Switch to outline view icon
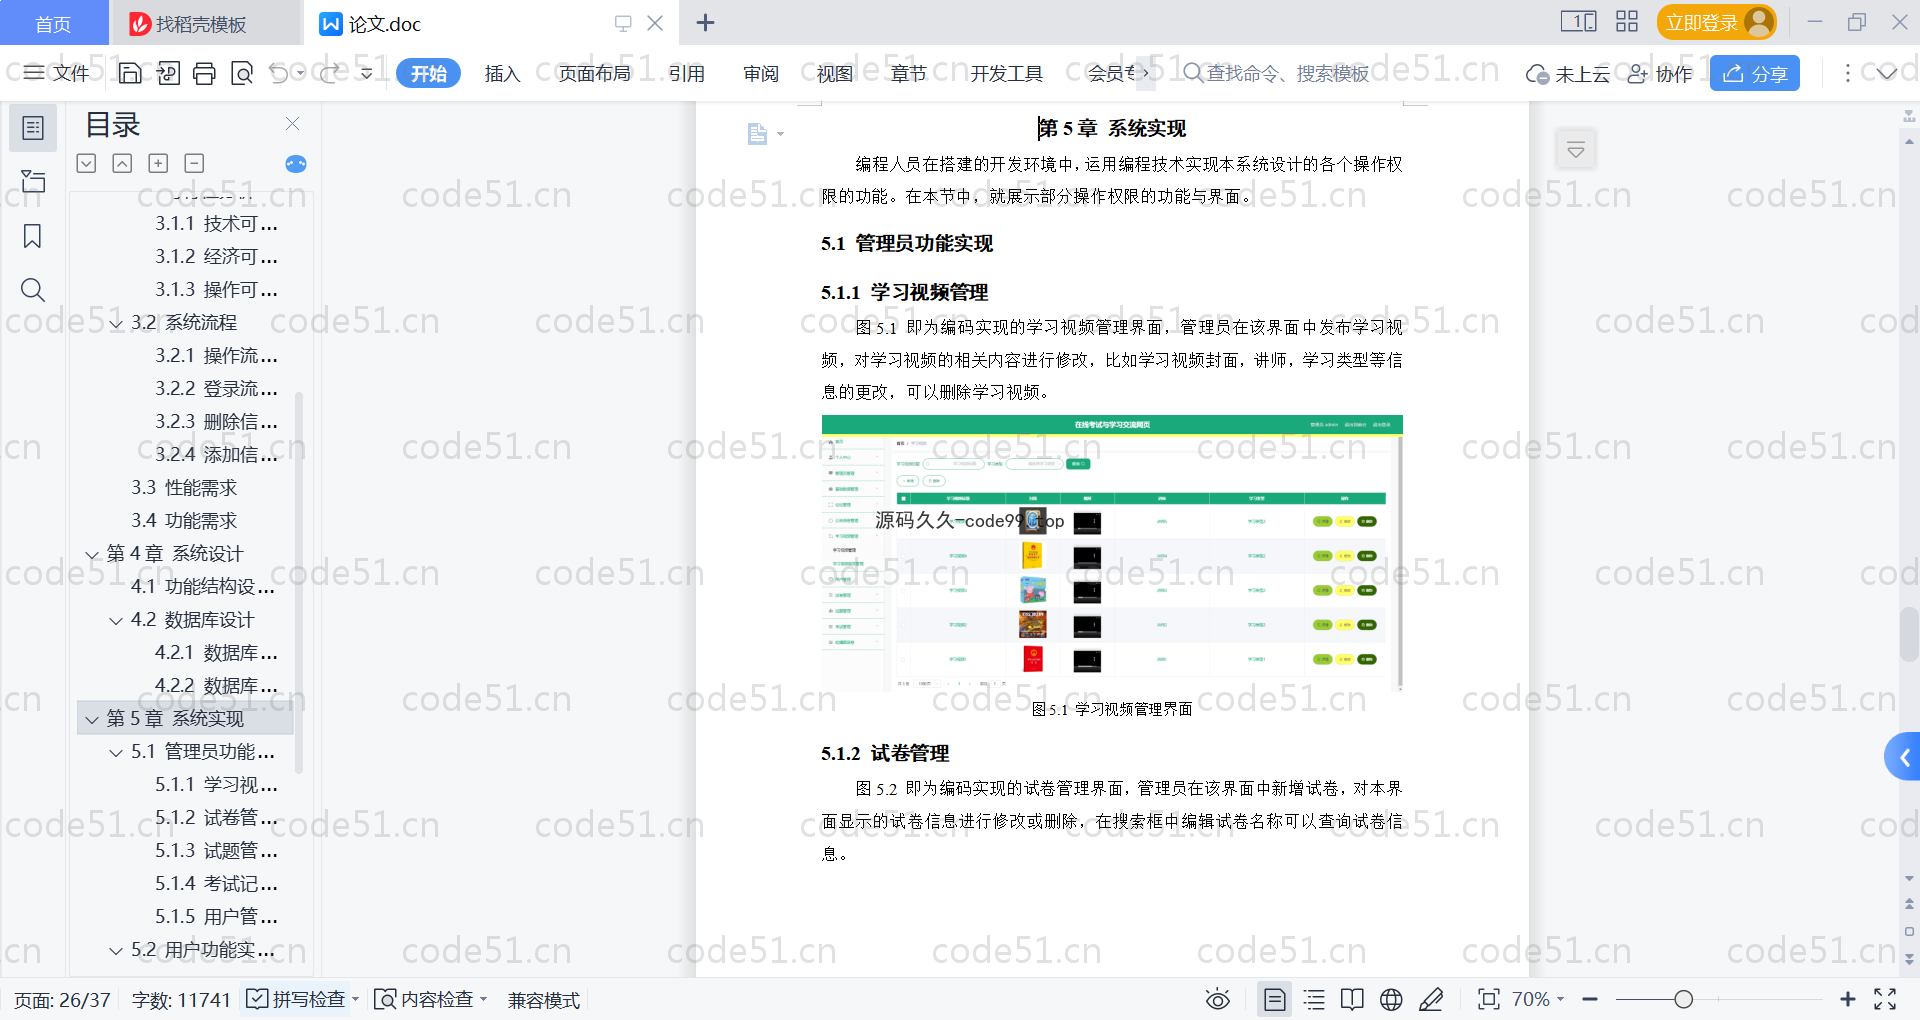 [1314, 999]
